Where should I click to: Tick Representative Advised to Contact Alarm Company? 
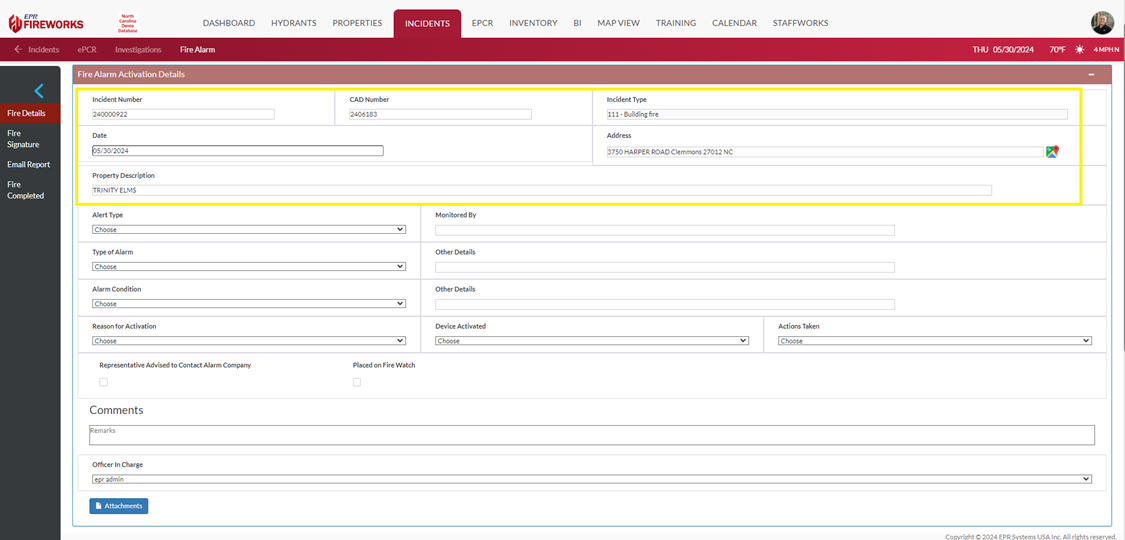pos(103,382)
